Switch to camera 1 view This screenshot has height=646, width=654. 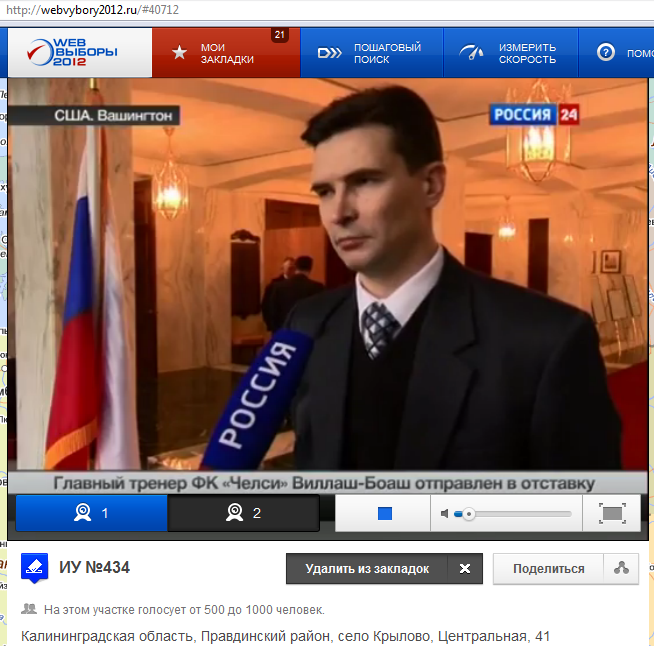(x=91, y=513)
